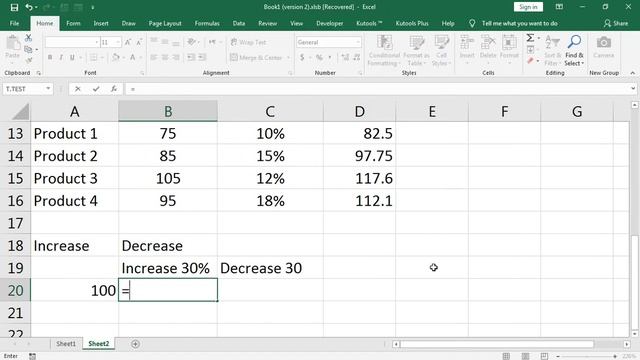
Task: Click the formula bar input
Action: [x=378, y=89]
